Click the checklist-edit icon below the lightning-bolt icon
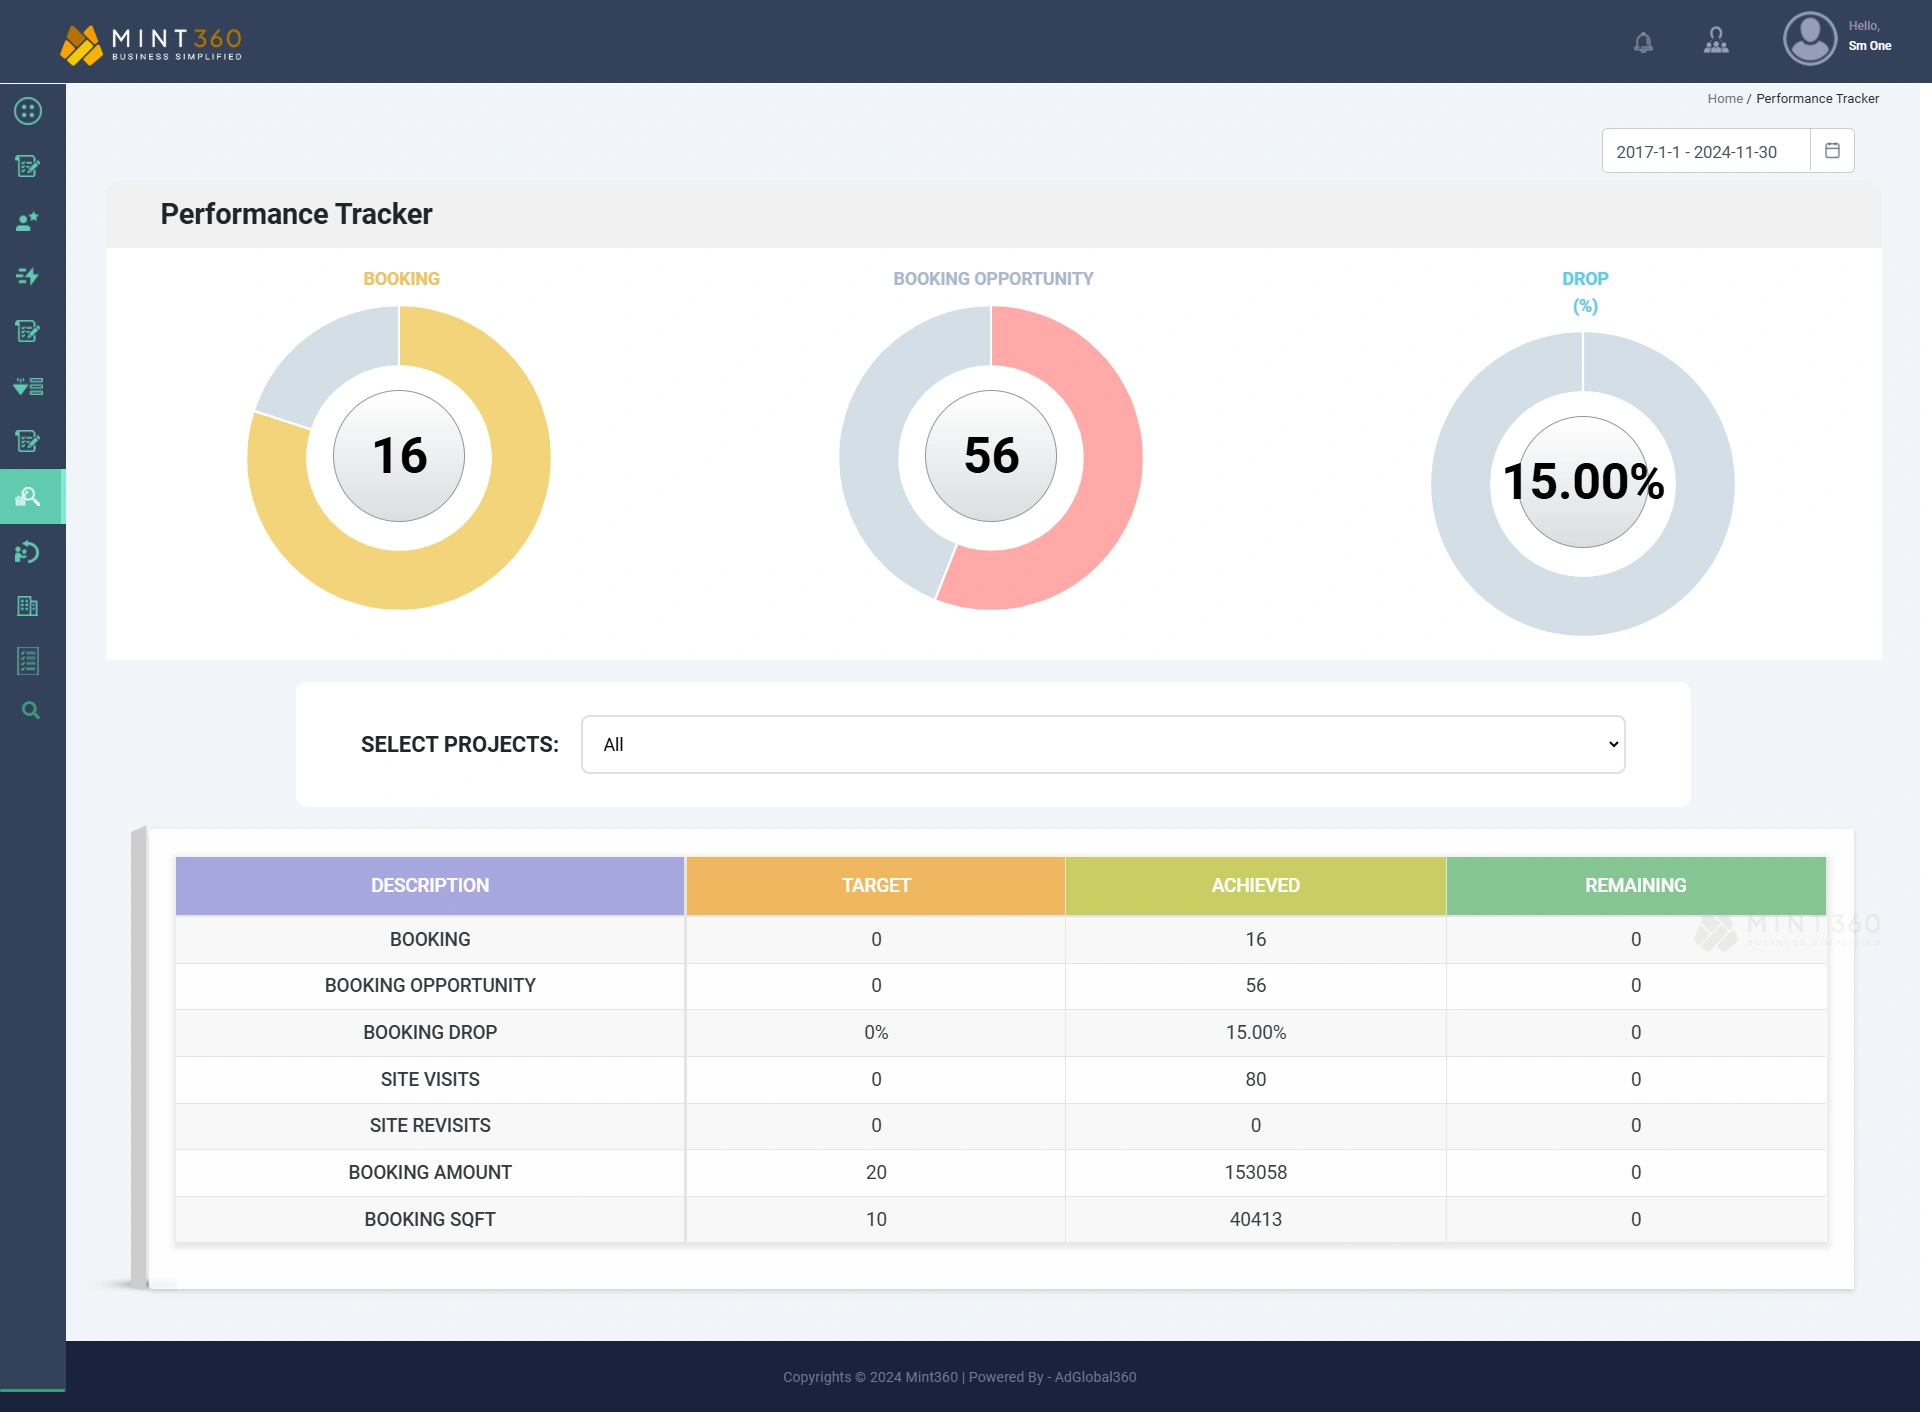 28,331
